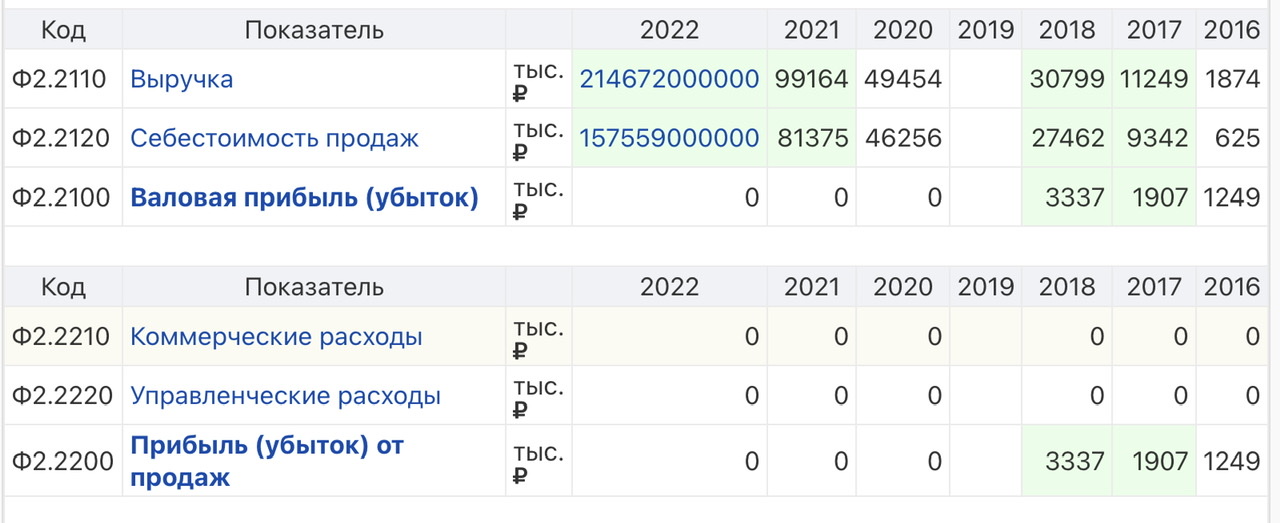This screenshot has height=523, width=1280.
Task: Open Валовая прибыль (убыток) link
Action: (304, 197)
